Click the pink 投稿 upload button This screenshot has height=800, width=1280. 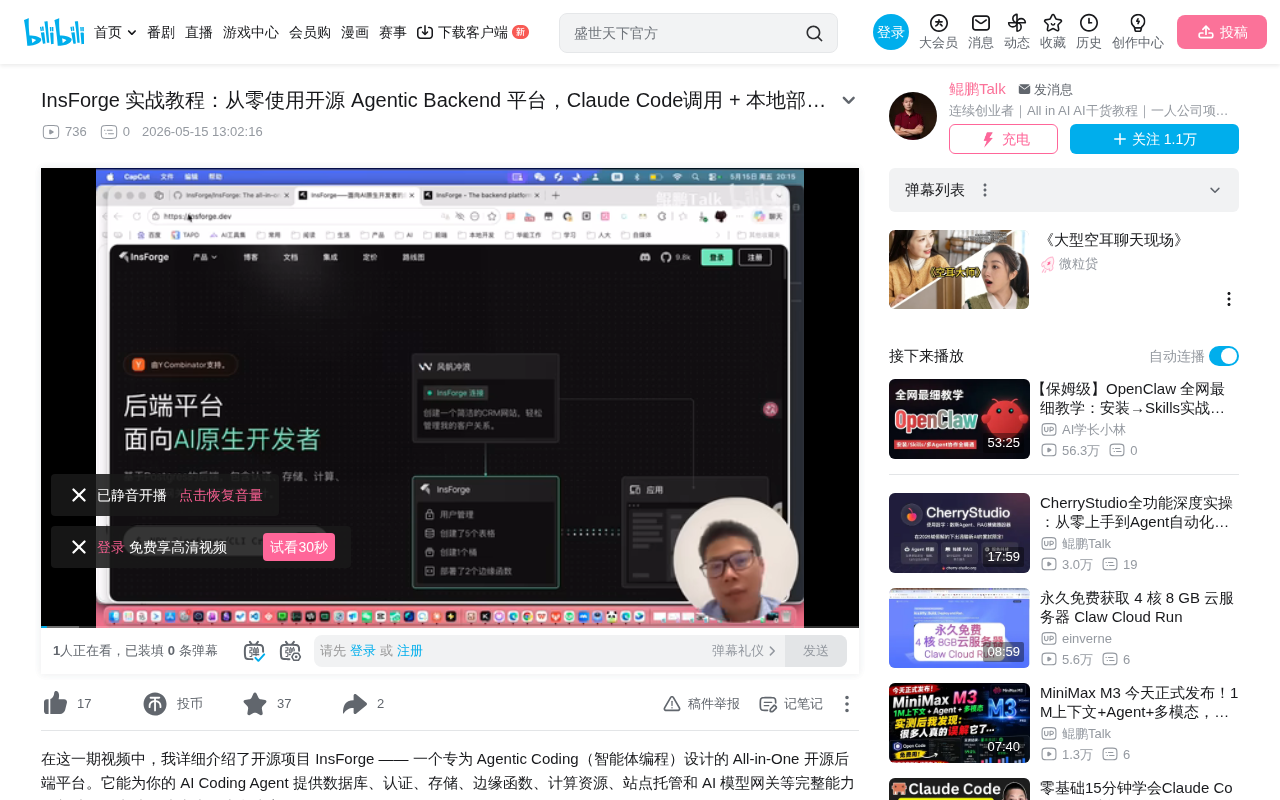(x=1222, y=32)
